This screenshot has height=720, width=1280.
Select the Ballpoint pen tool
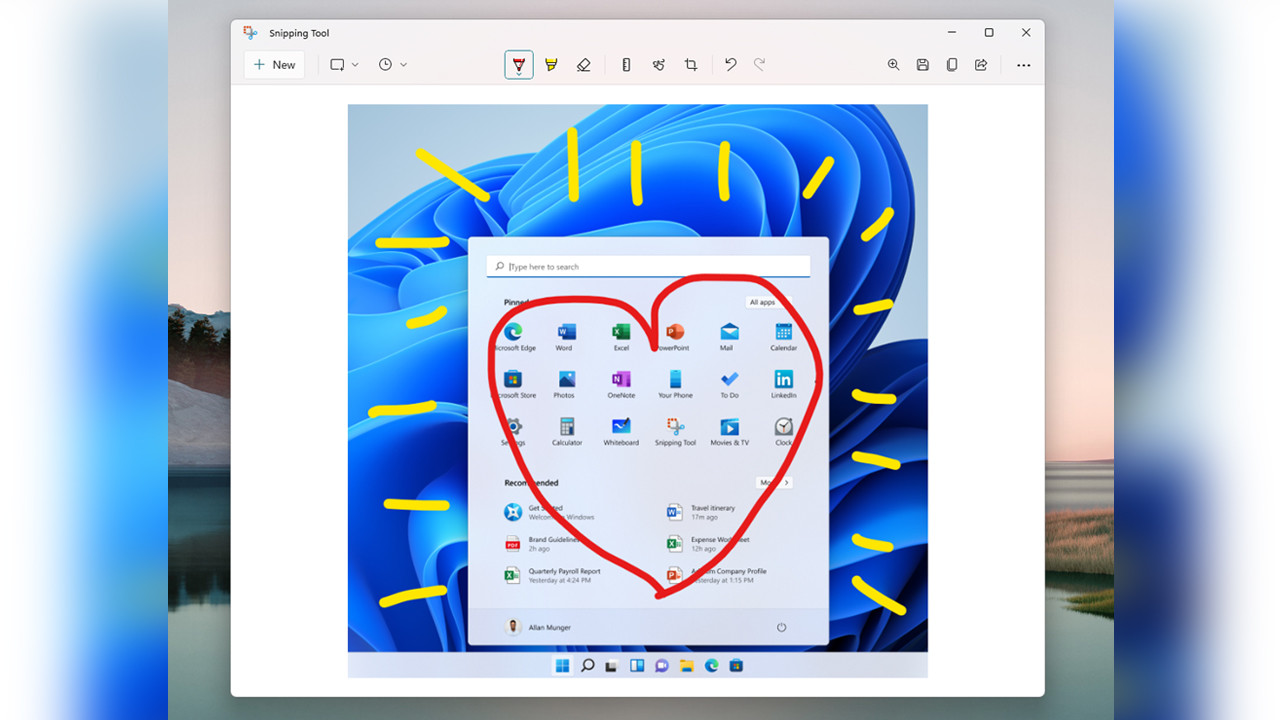(518, 64)
